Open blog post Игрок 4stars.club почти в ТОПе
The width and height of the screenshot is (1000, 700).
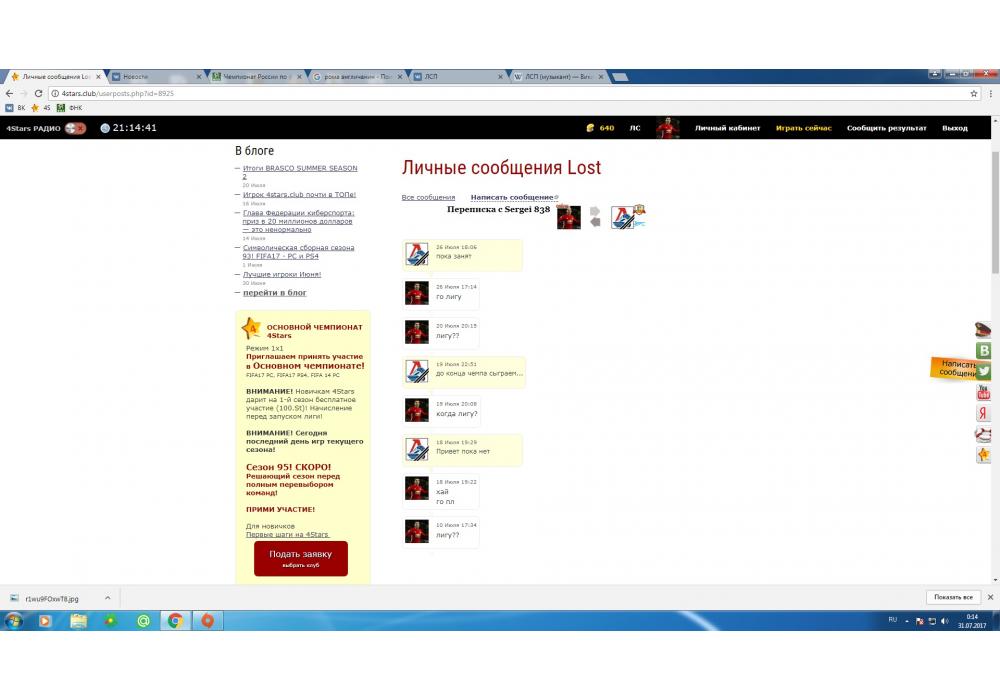[299, 194]
